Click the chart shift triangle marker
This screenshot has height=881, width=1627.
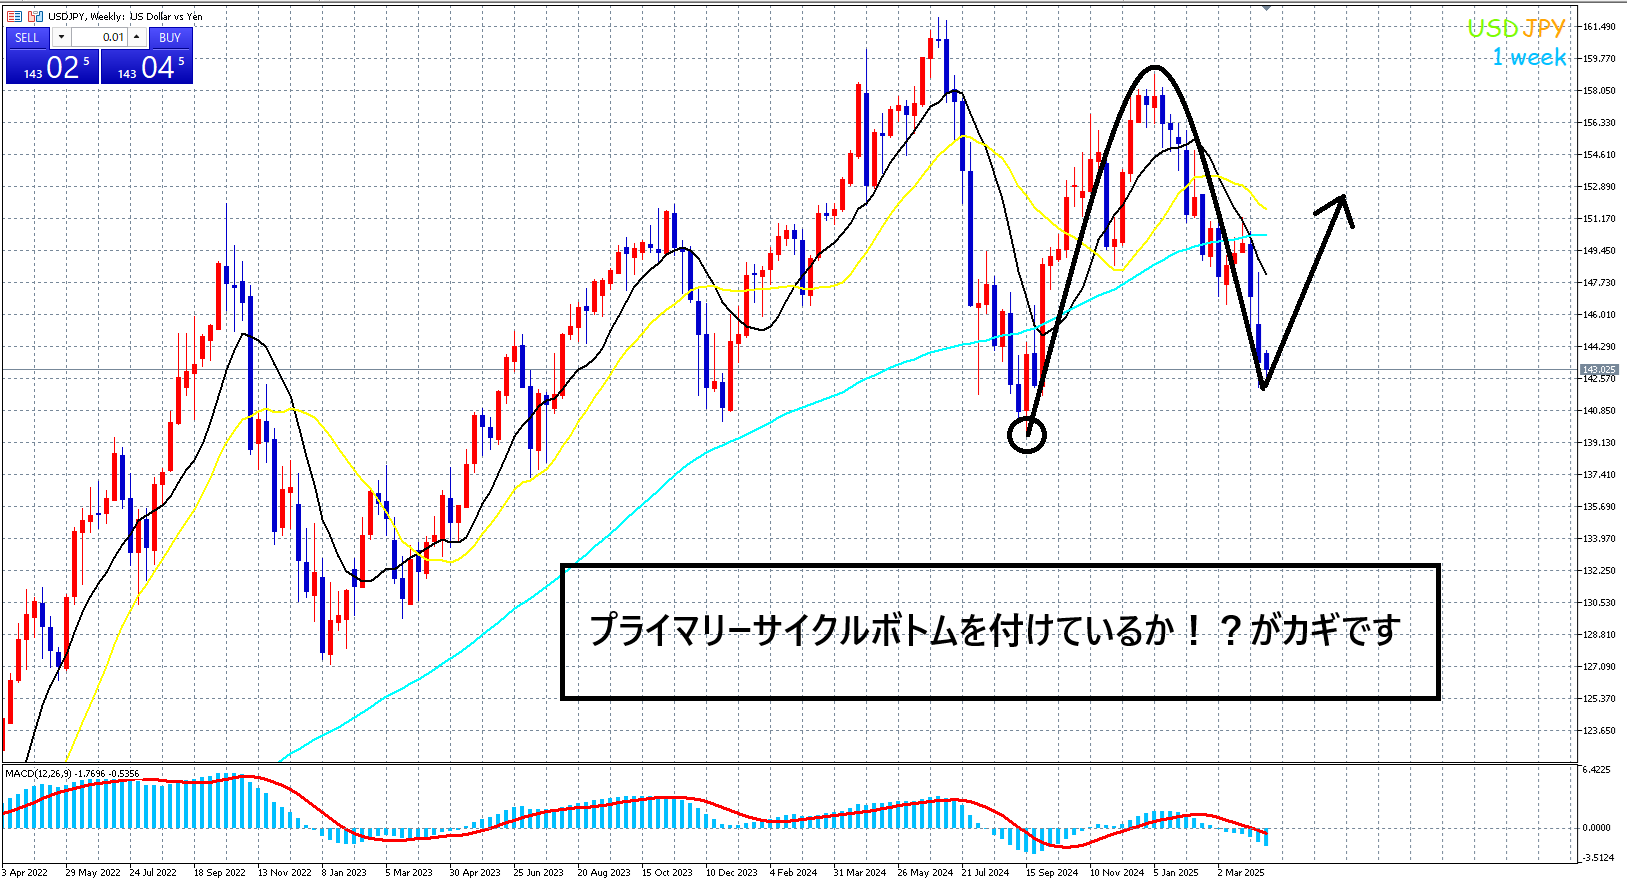tap(1266, 7)
